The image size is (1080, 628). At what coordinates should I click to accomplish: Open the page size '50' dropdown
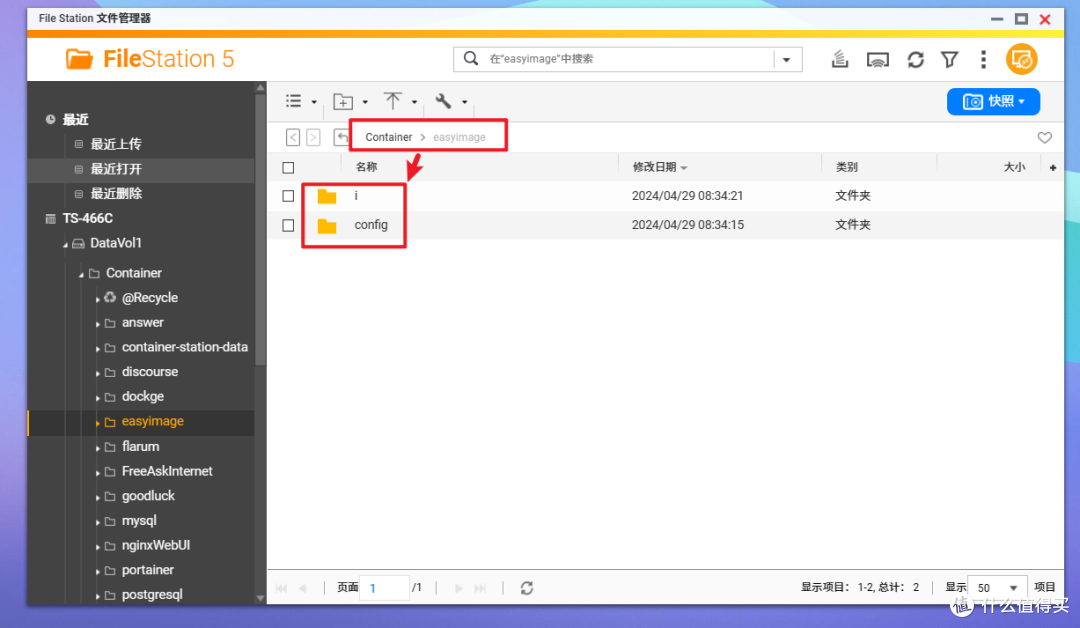[x=997, y=588]
